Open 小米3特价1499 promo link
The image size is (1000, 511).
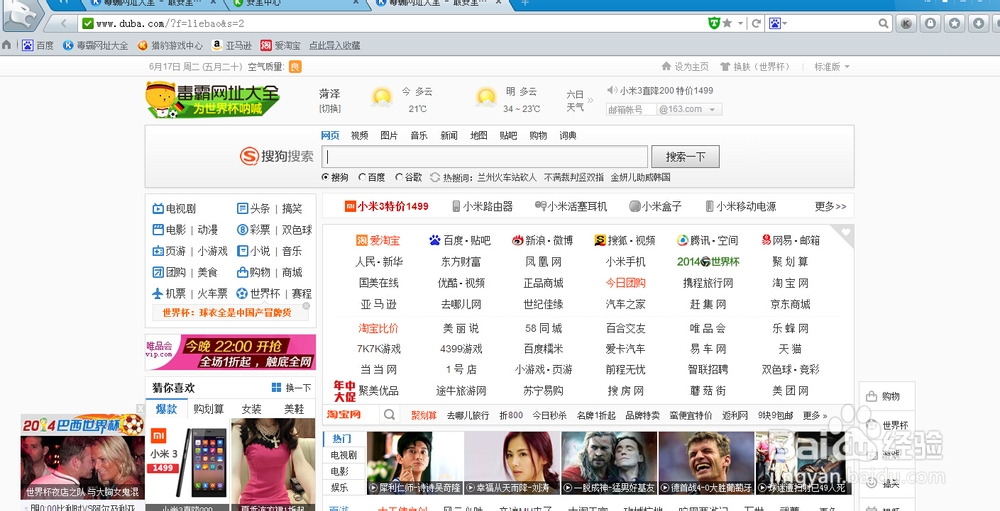click(386, 206)
